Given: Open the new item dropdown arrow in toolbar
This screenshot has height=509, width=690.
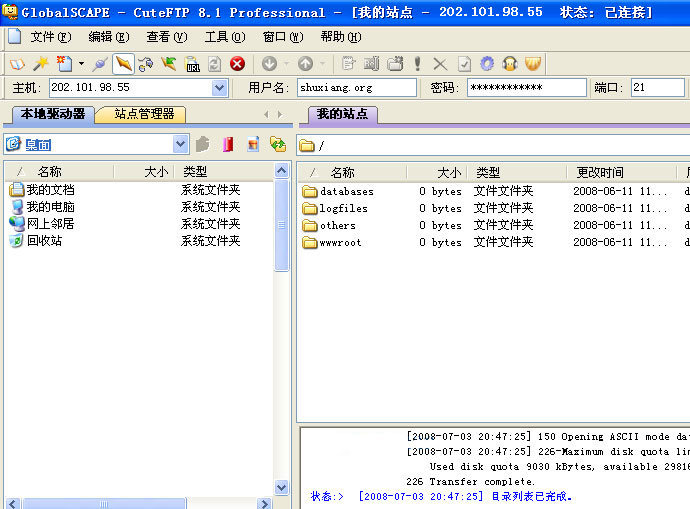Looking at the screenshot, I should [81, 64].
